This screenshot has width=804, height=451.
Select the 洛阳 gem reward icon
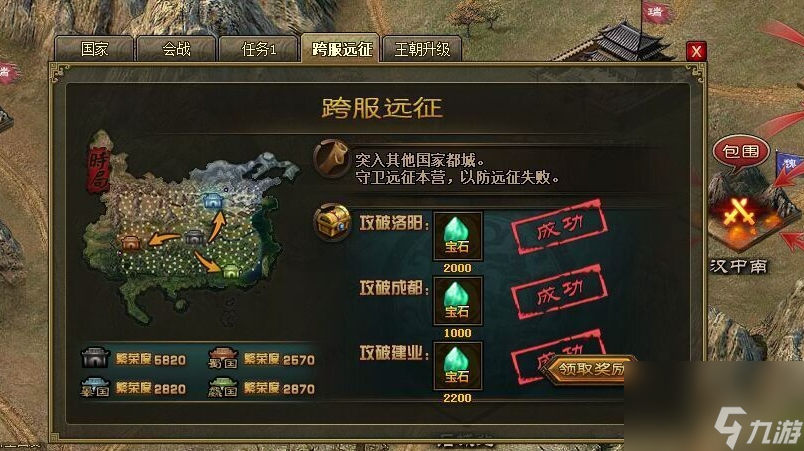pyautogui.click(x=457, y=236)
